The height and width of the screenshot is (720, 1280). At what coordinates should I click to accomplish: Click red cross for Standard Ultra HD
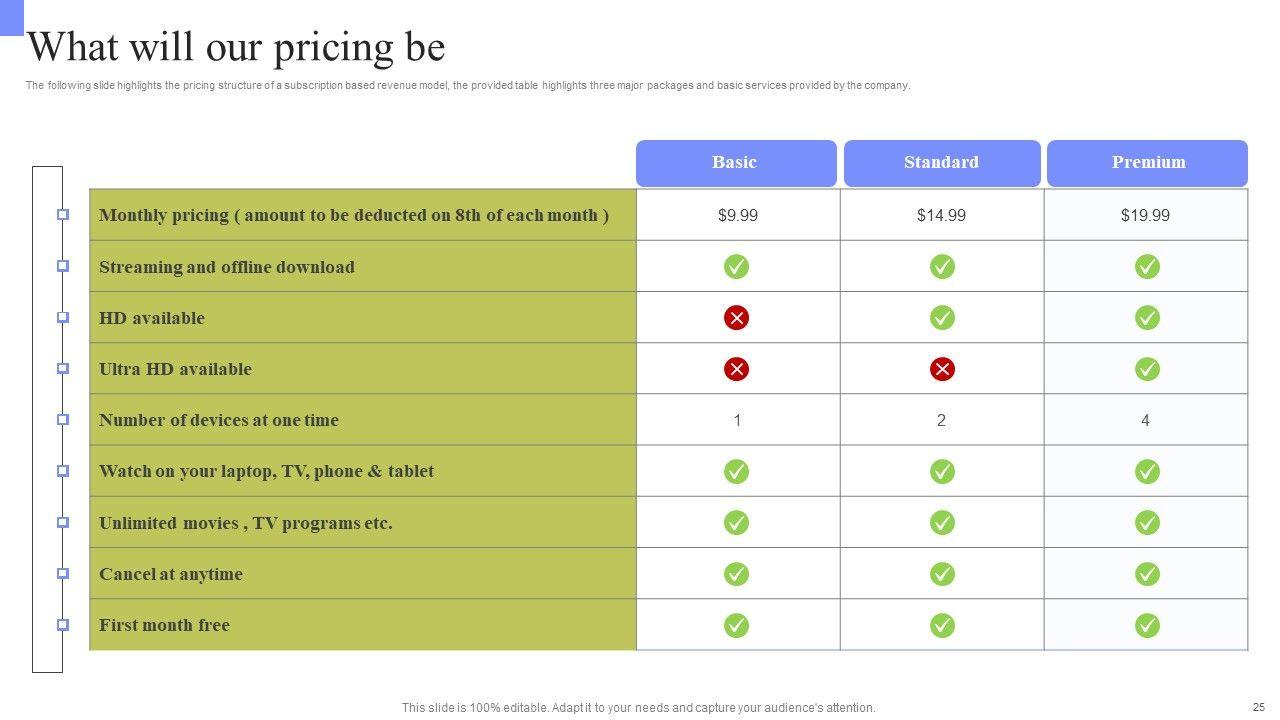coord(942,369)
